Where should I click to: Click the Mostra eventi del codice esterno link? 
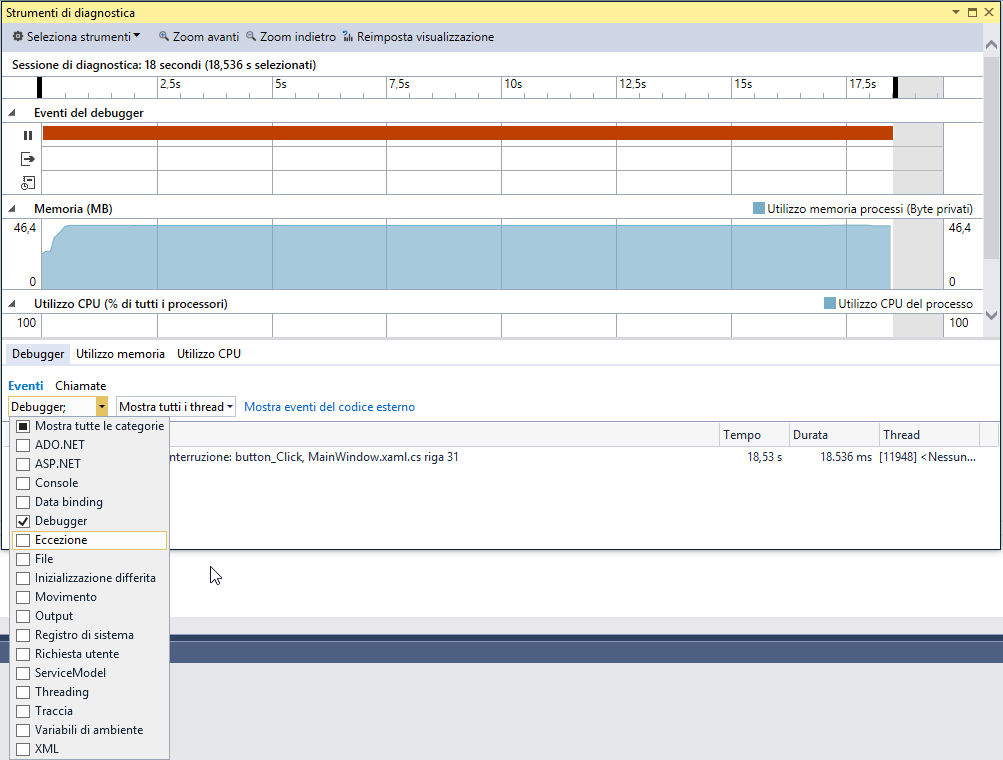329,407
